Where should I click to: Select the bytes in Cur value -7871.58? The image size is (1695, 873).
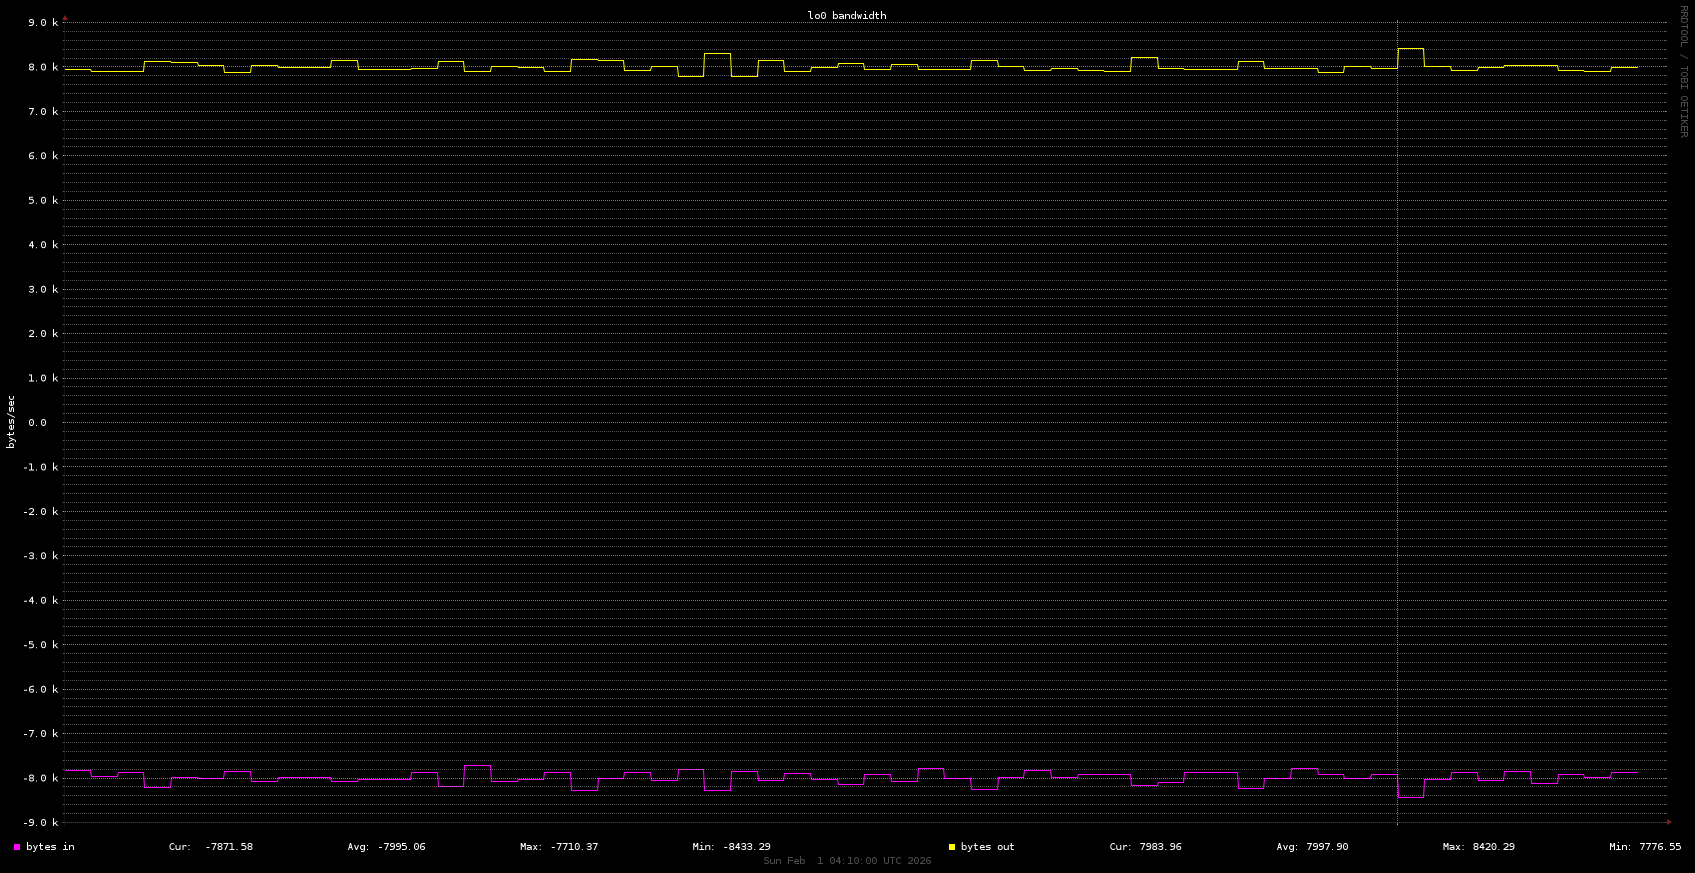pyautogui.click(x=229, y=847)
